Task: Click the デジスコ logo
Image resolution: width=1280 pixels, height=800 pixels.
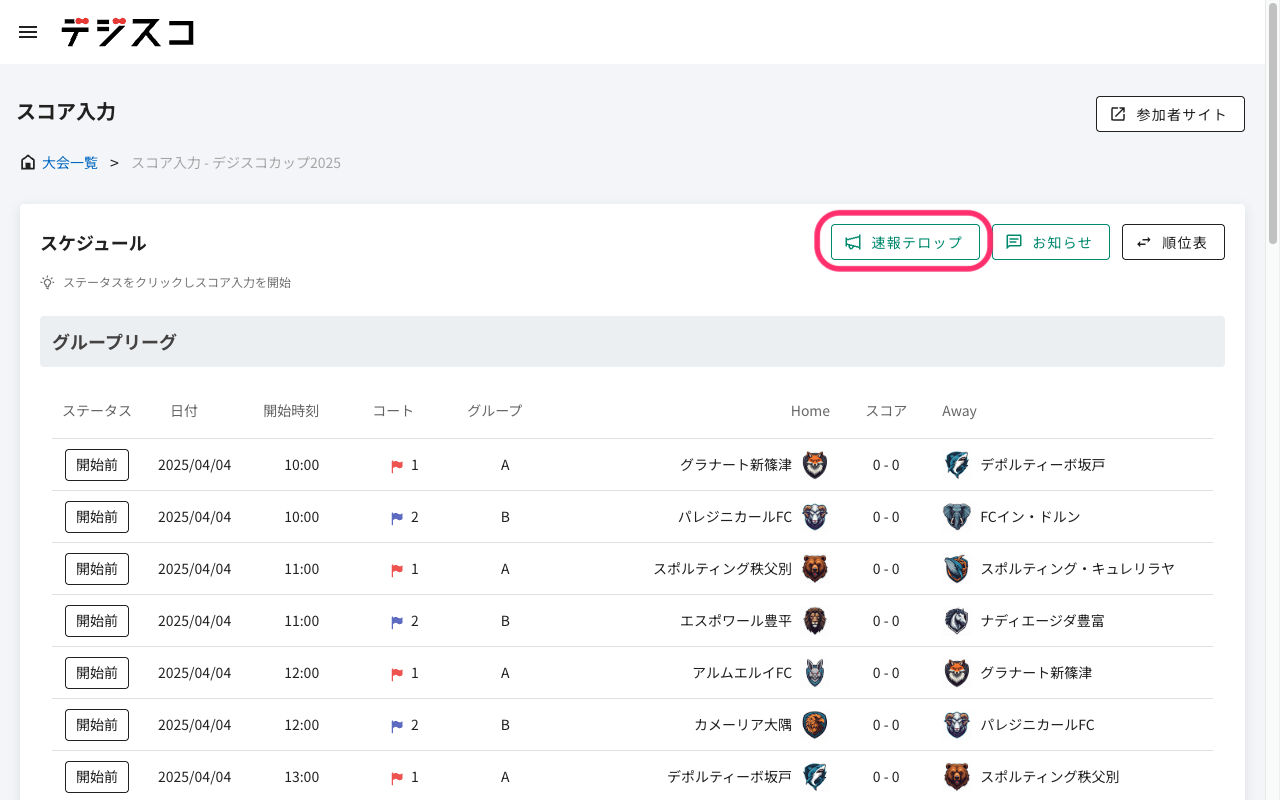Action: click(127, 32)
